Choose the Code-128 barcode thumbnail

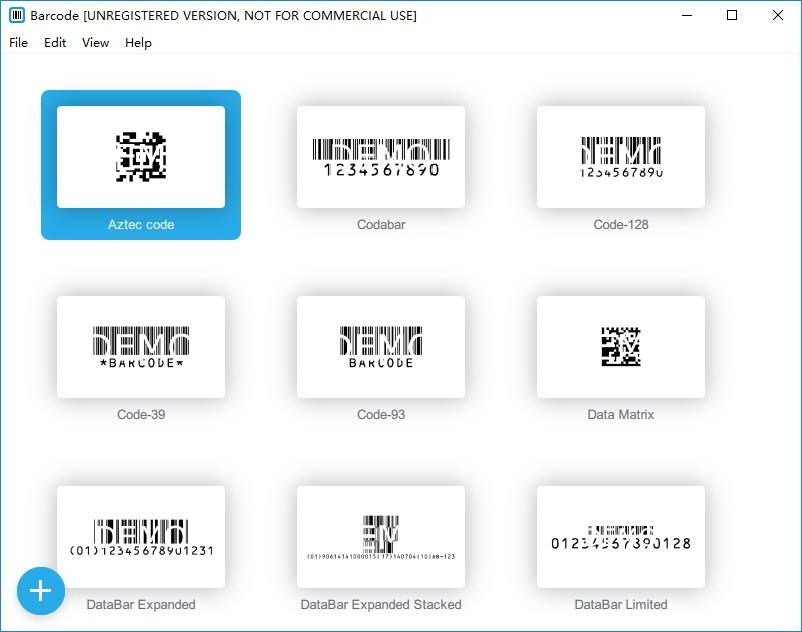coord(621,157)
